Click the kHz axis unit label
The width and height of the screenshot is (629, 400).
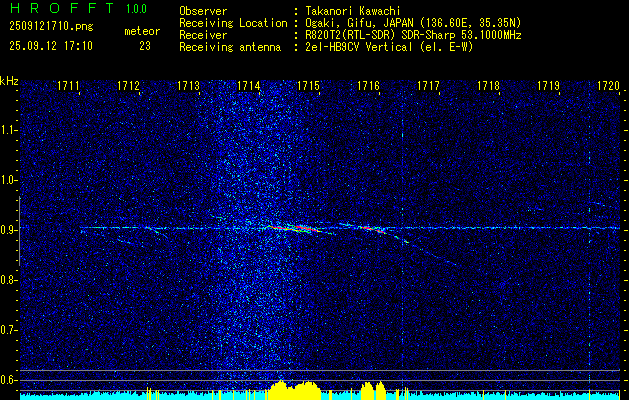click(x=9, y=81)
